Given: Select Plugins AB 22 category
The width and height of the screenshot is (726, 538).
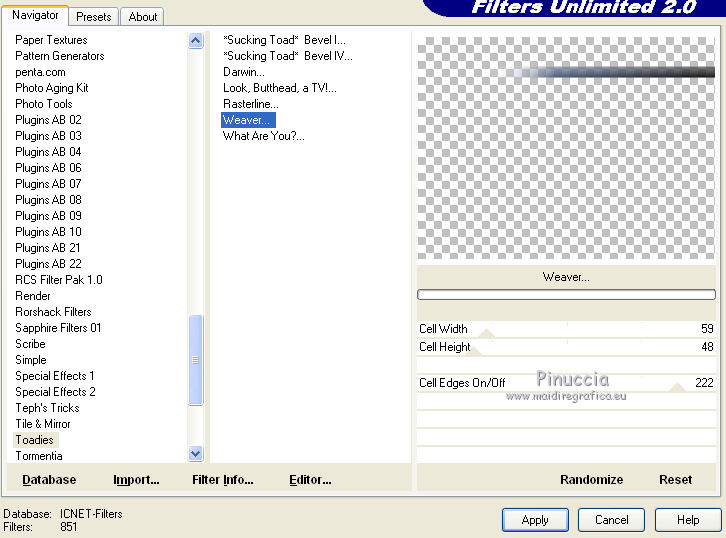Looking at the screenshot, I should (48, 264).
